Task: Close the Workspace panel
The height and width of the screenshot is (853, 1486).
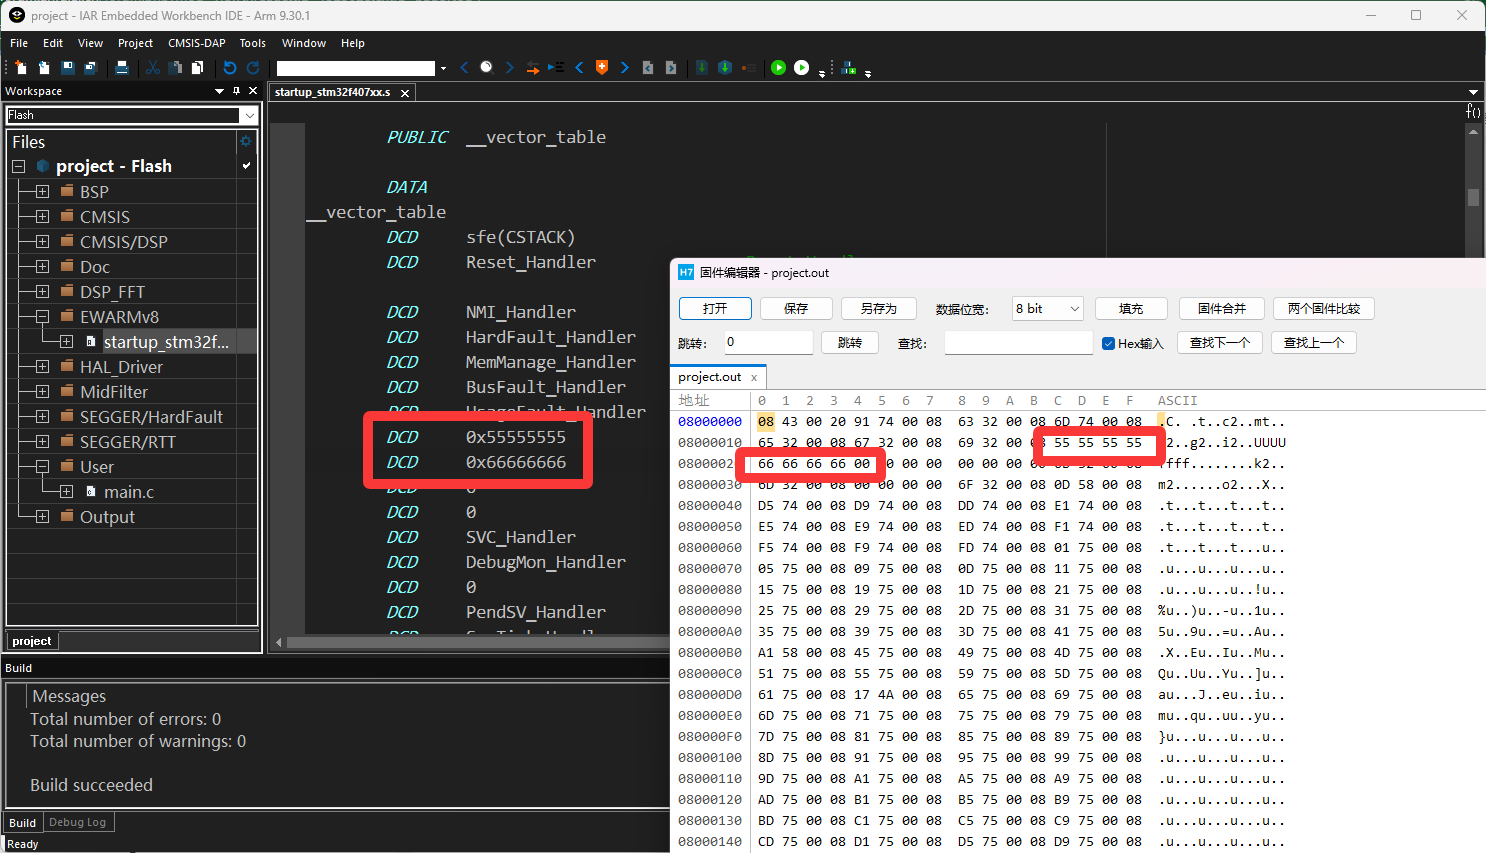Action: point(253,91)
